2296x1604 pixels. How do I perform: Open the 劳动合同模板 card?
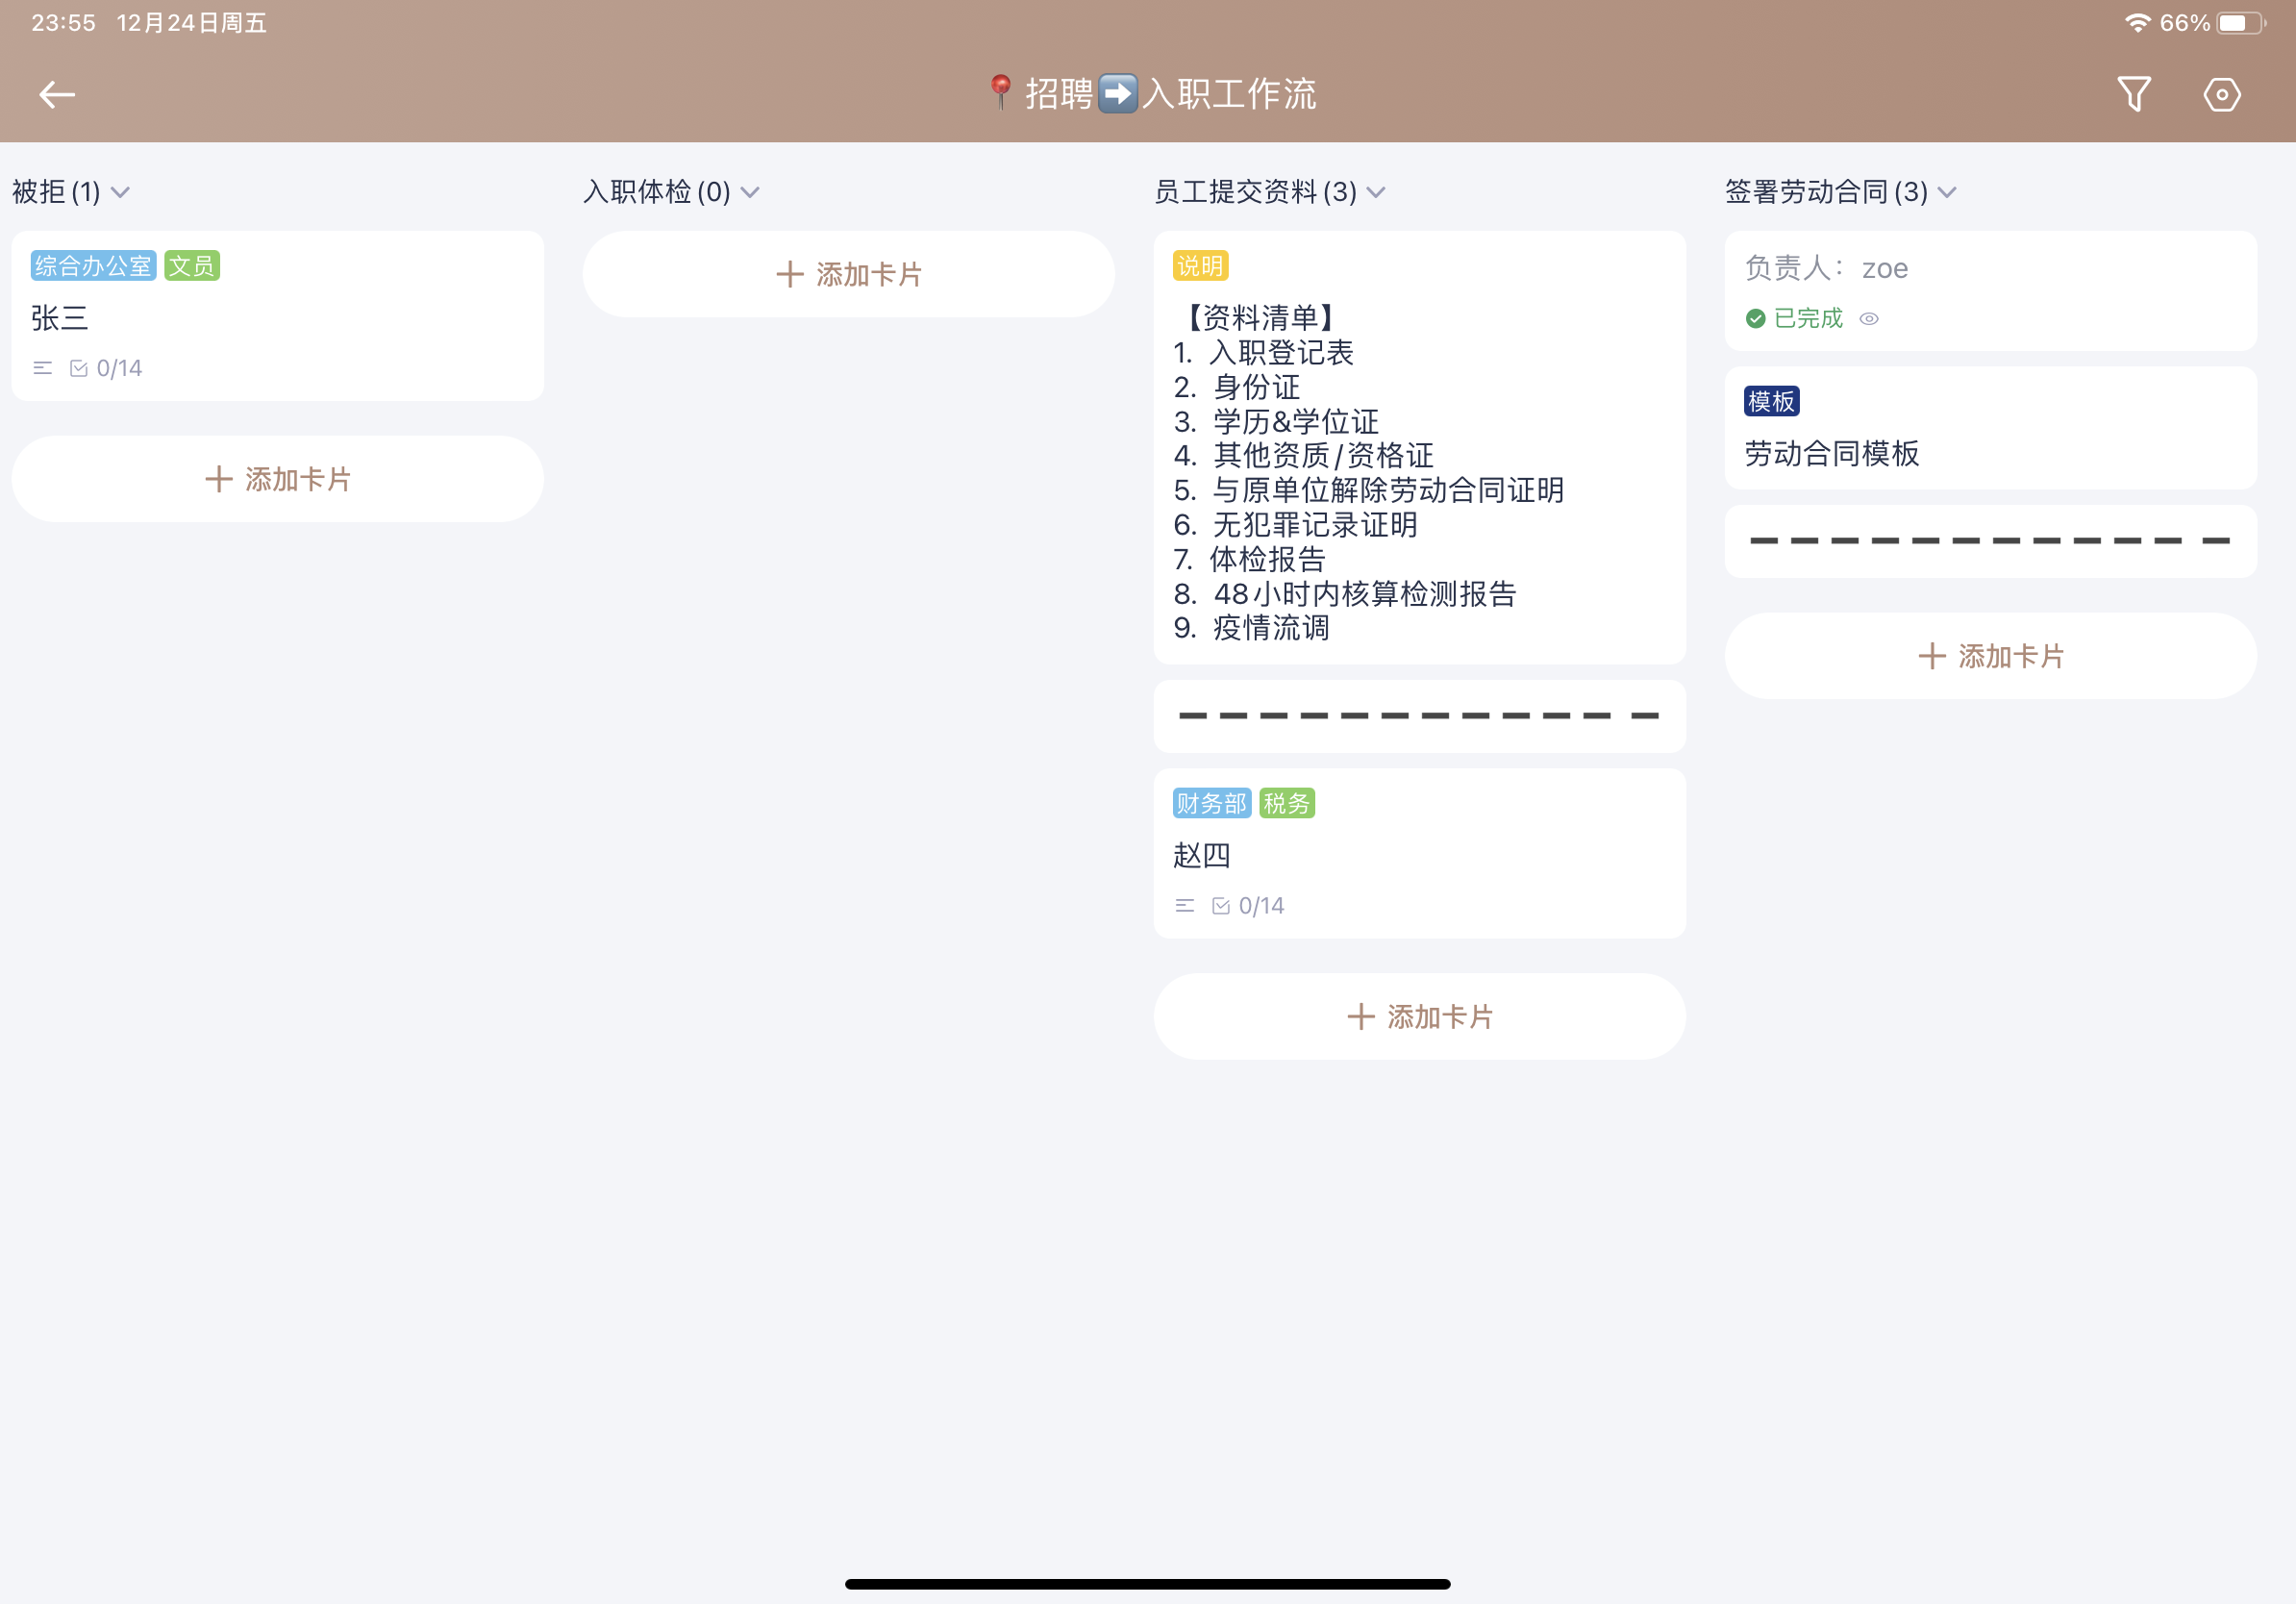click(1990, 428)
